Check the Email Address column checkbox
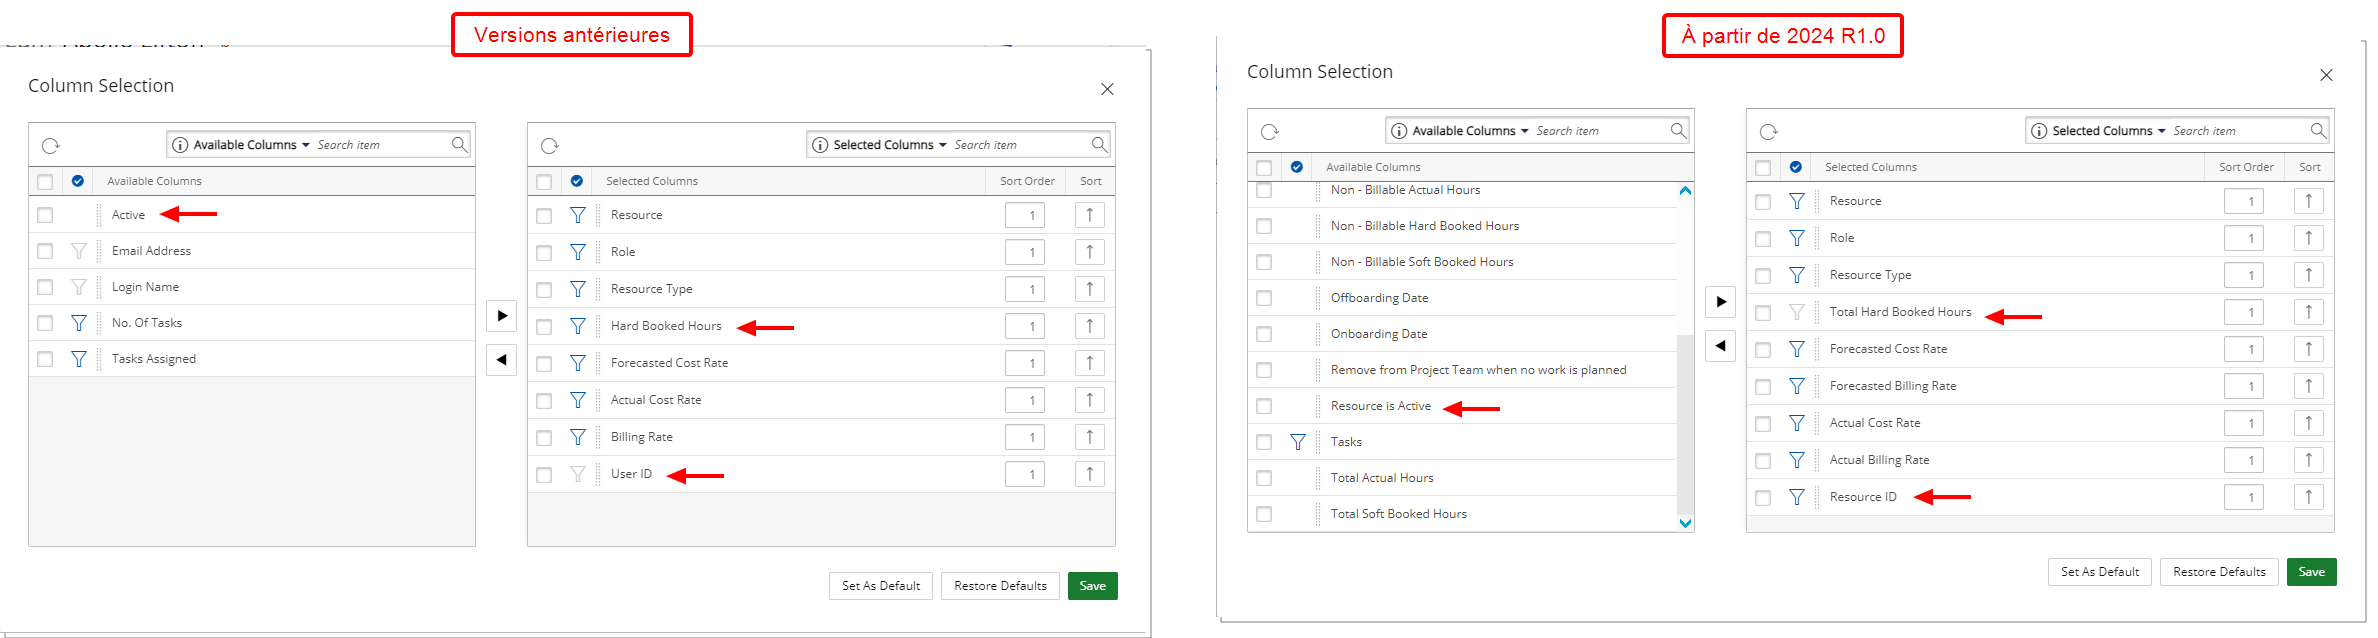Image resolution: width=2378 pixels, height=638 pixels. [45, 251]
